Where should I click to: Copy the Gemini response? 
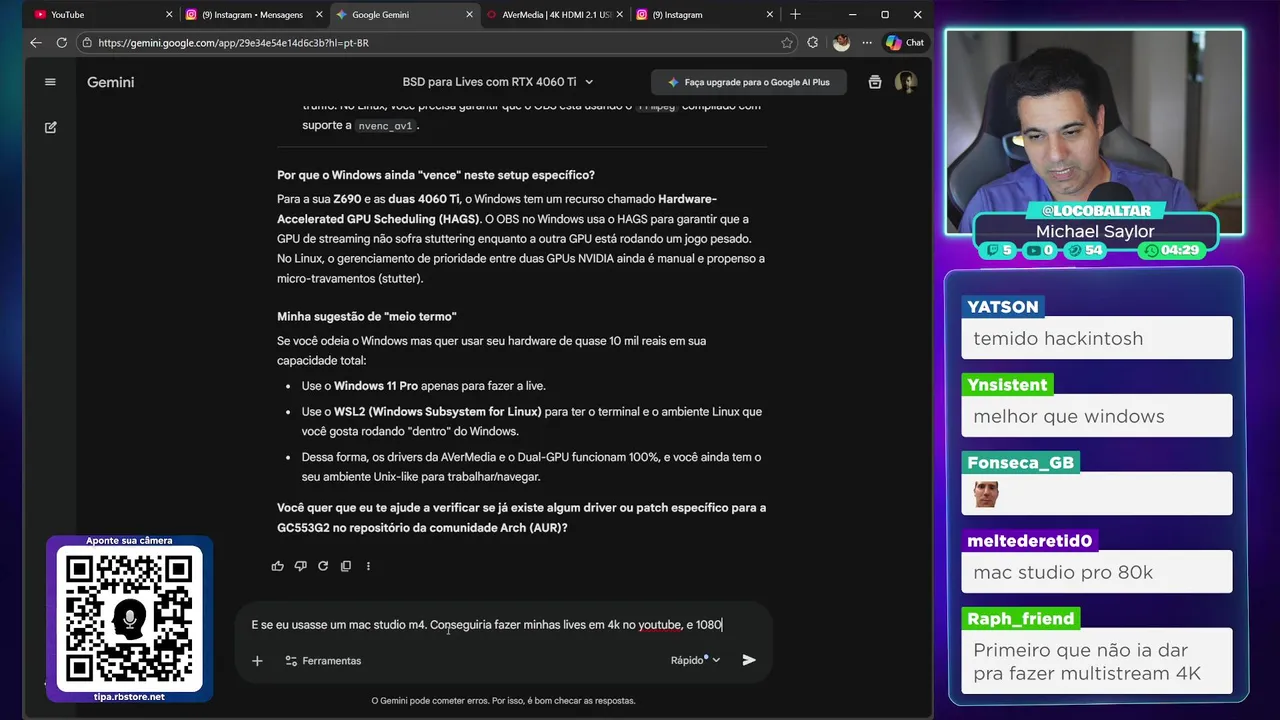coord(346,566)
